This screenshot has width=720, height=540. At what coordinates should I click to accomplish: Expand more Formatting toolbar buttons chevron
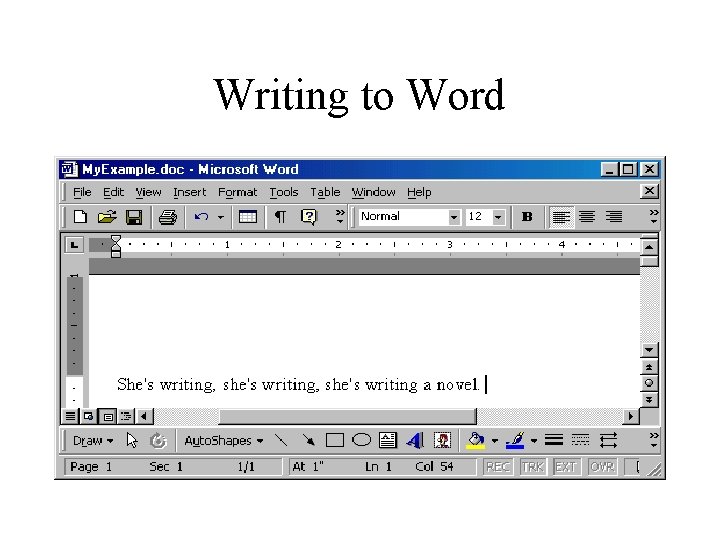(654, 216)
